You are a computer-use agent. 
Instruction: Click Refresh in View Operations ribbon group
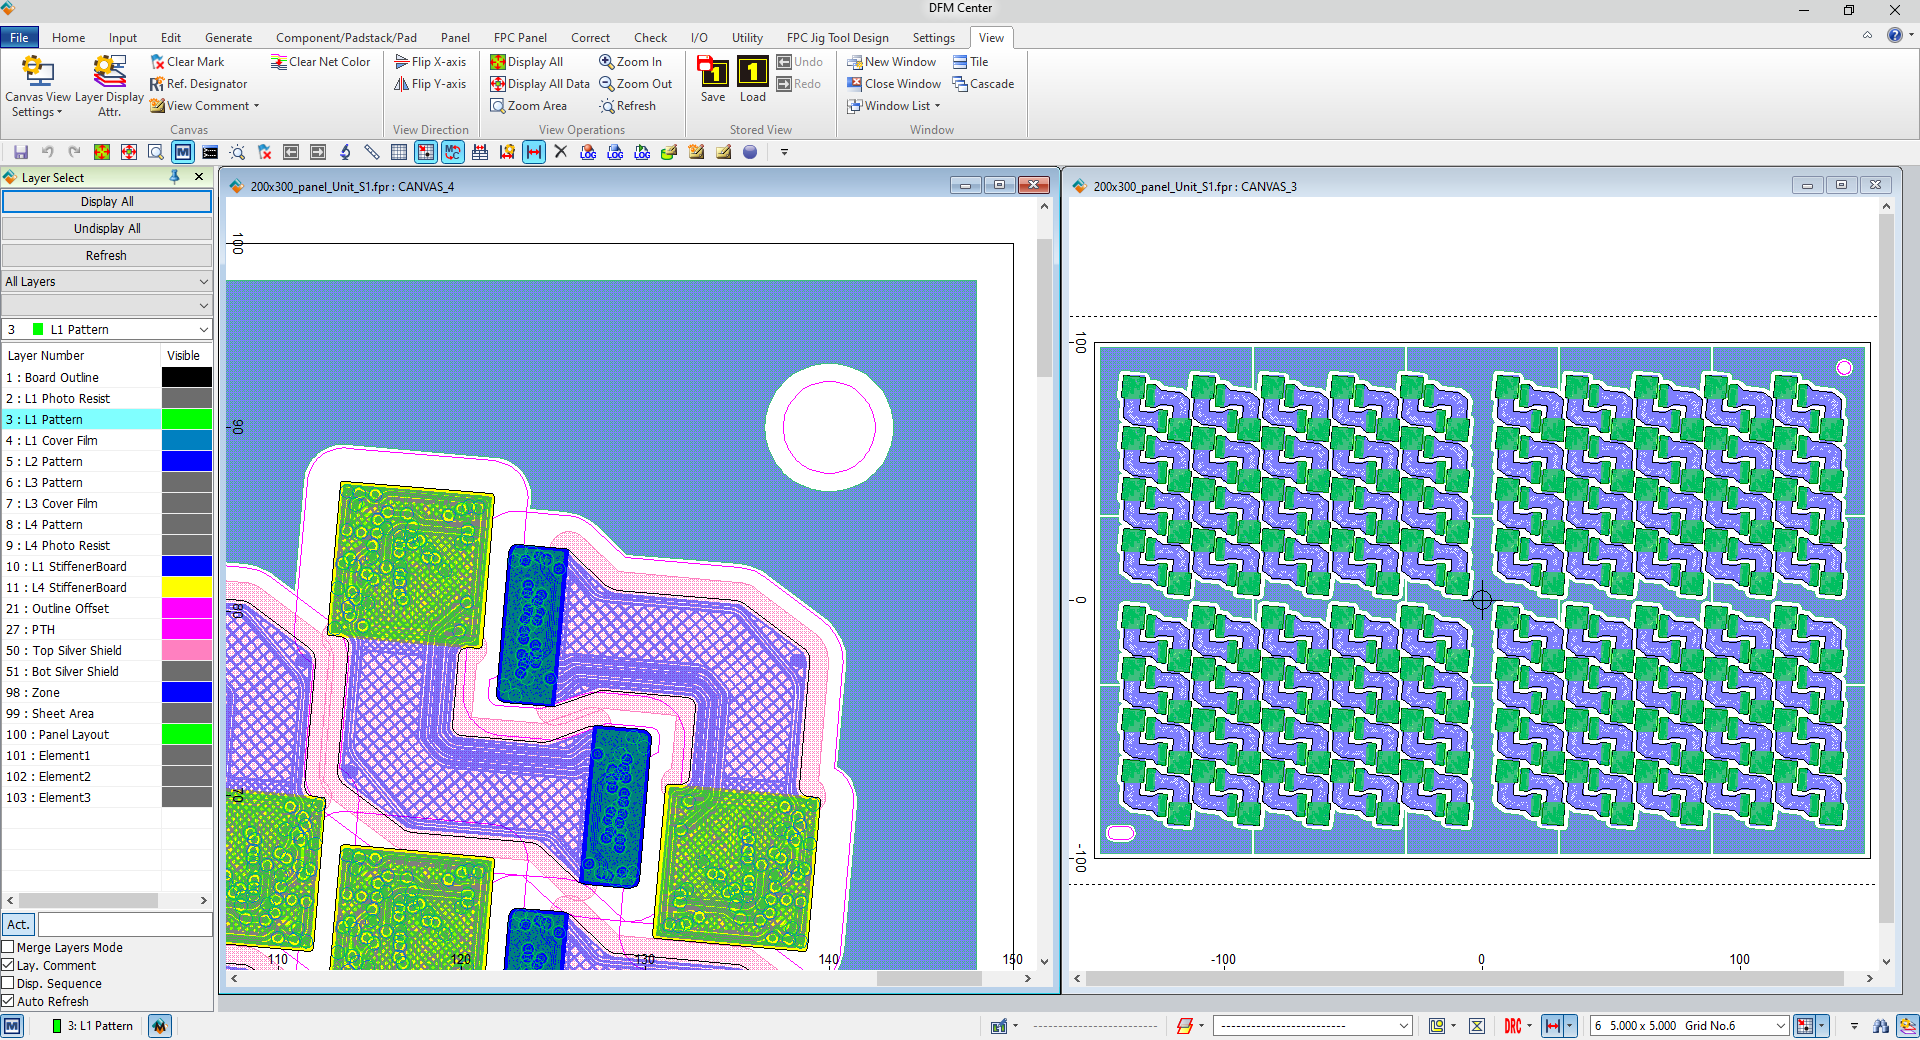628,106
